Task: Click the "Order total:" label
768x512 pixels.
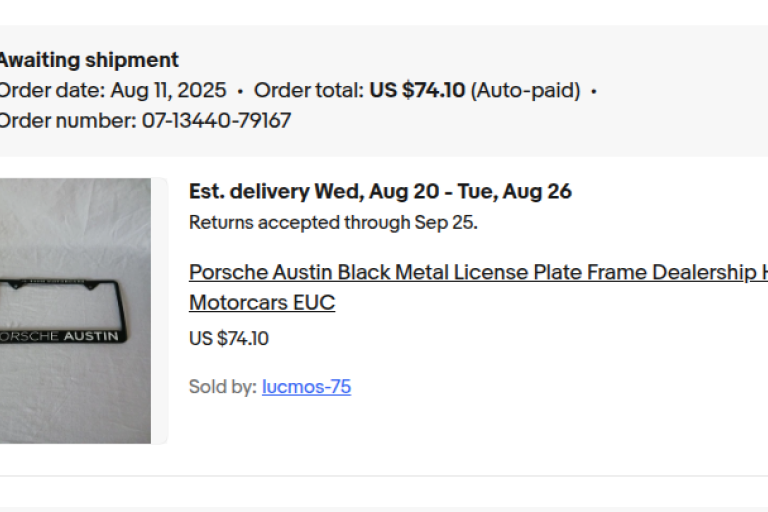Action: pos(309,90)
